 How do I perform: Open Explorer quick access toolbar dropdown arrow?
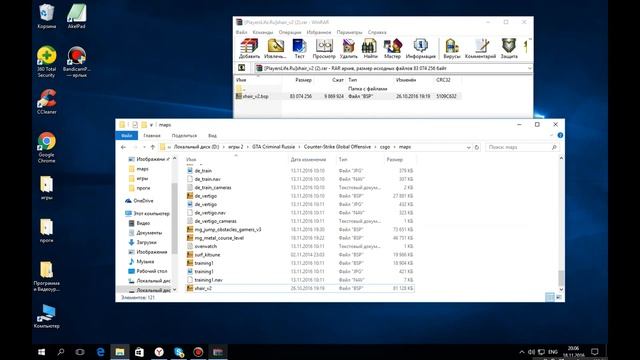[x=151, y=125]
